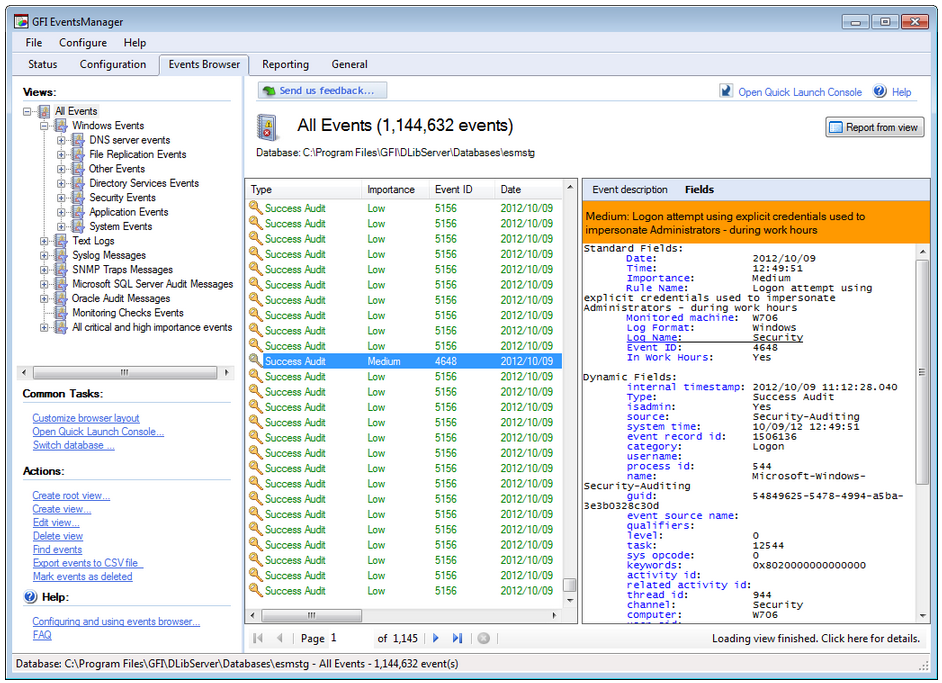This screenshot has width=942, height=683.
Task: Collapse the Windows Events tree node
Action: coord(44,126)
